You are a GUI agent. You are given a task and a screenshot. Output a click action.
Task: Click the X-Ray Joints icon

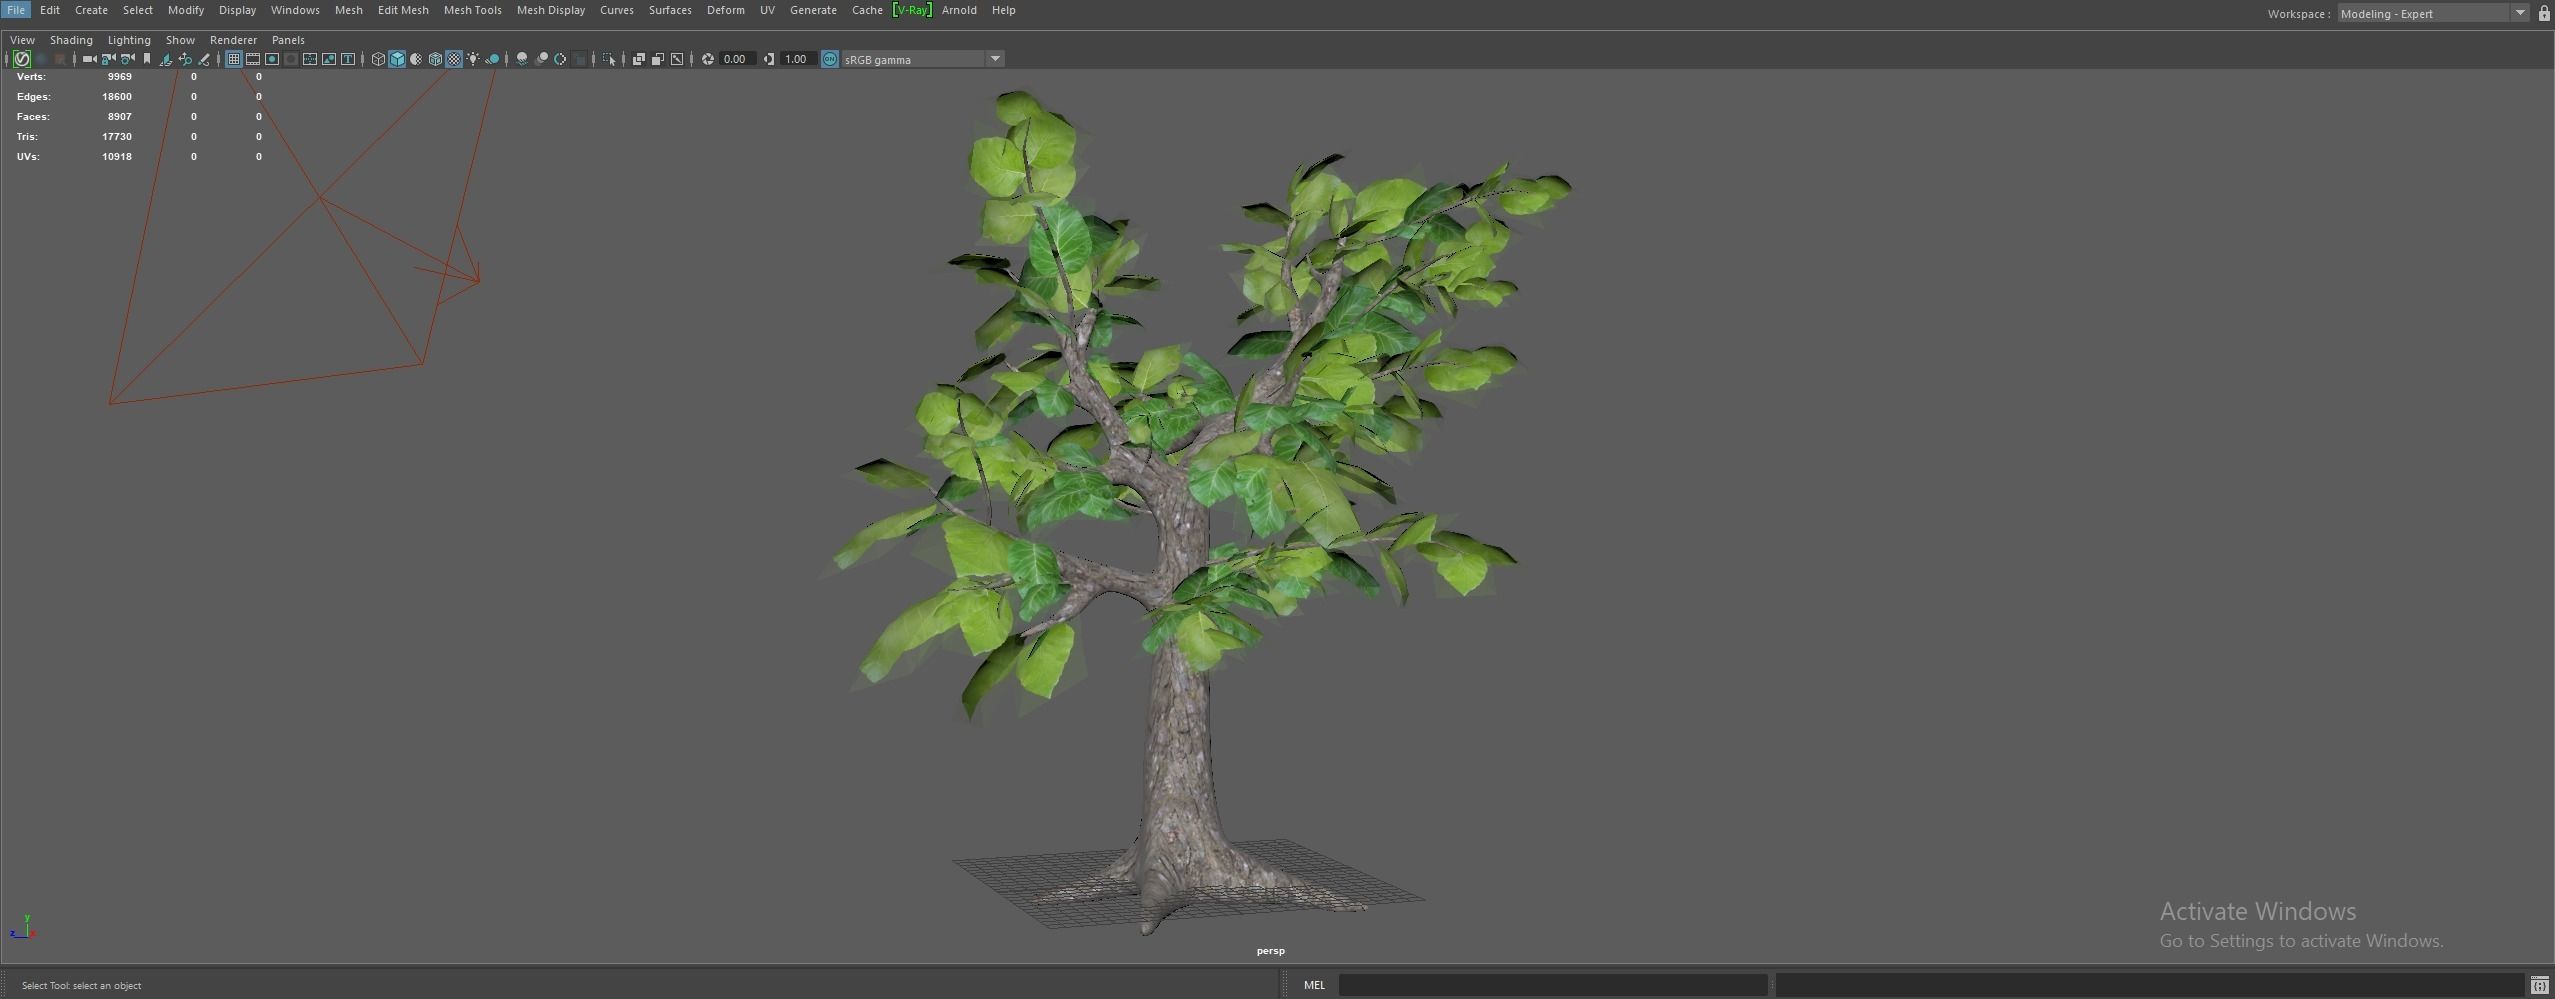tap(677, 59)
